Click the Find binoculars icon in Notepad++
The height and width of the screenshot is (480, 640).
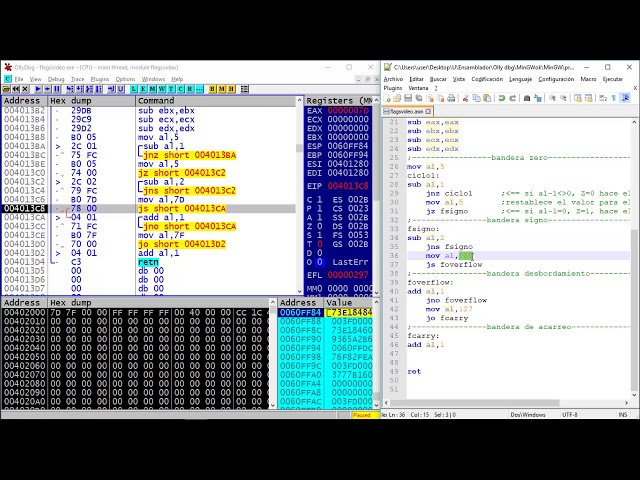(x=527, y=98)
